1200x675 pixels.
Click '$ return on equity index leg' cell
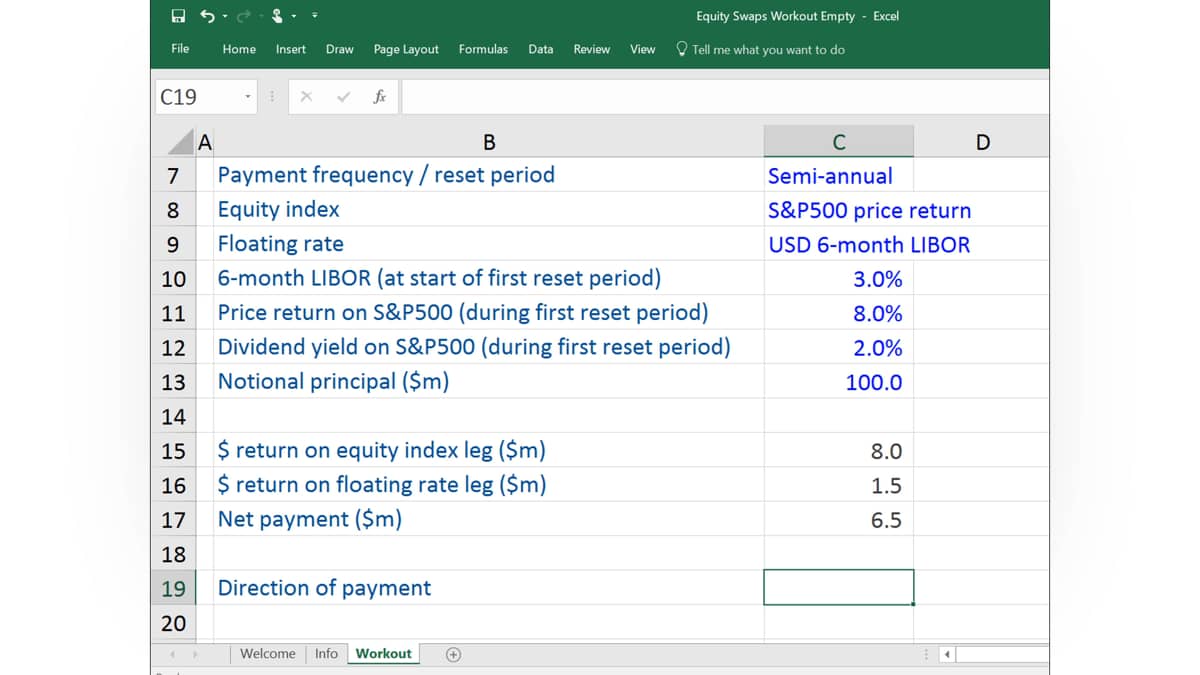(488, 450)
